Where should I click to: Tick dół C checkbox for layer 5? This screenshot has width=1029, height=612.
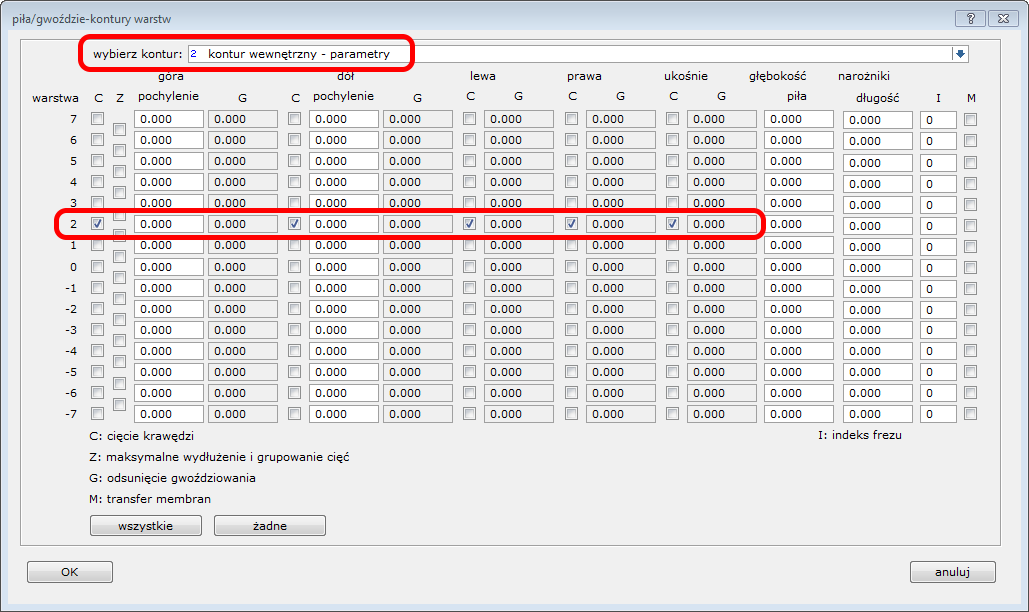pos(294,161)
